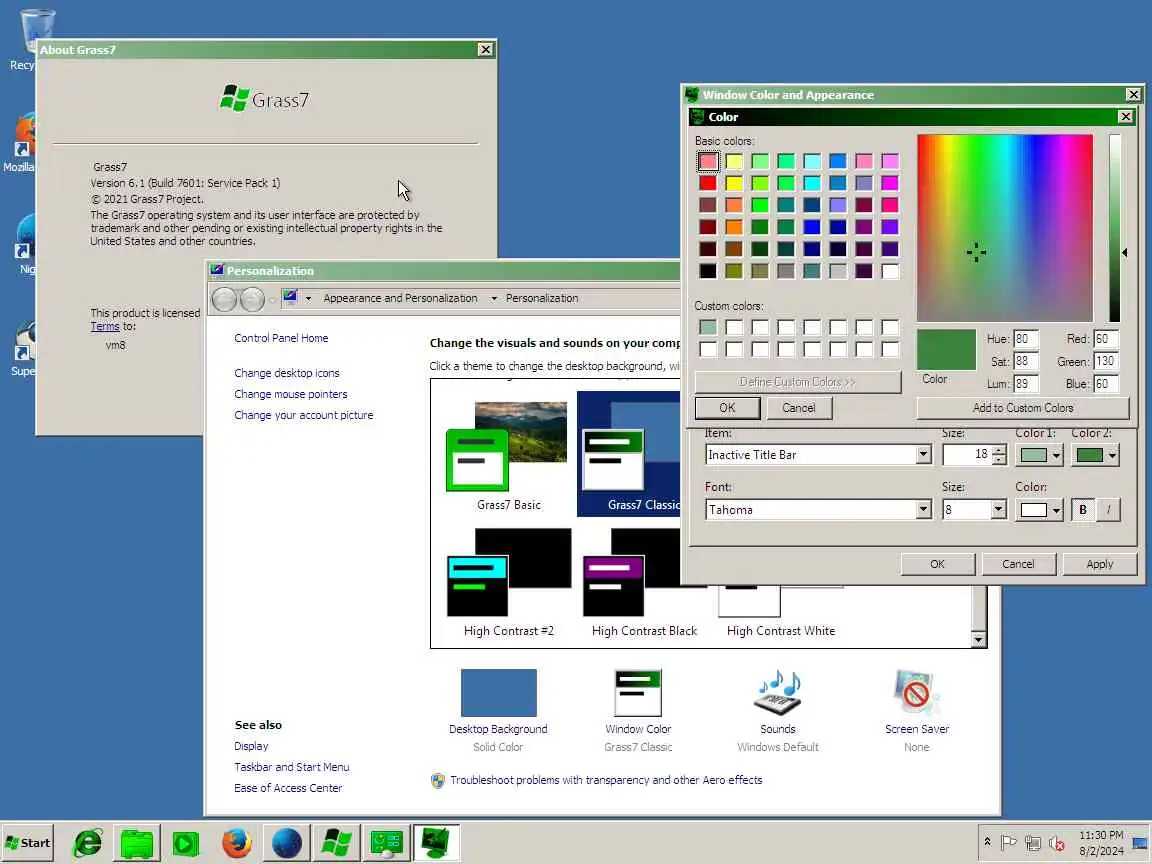This screenshot has height=864, width=1152.
Task: Click the blue globe taskbar icon
Action: pyautogui.click(x=287, y=843)
